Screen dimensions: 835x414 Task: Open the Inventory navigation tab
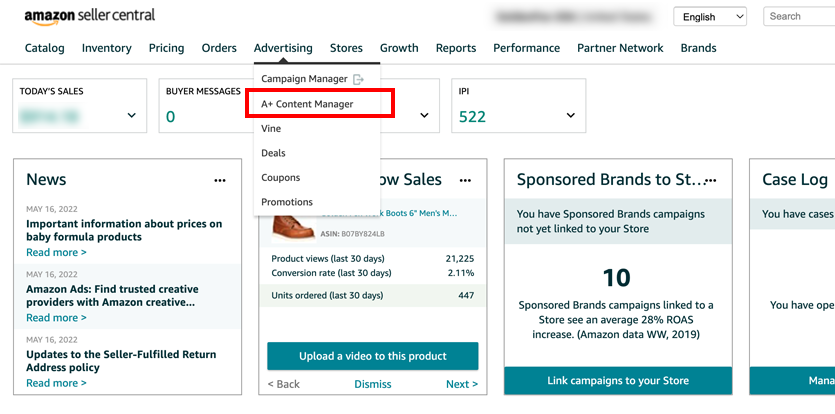(x=107, y=48)
